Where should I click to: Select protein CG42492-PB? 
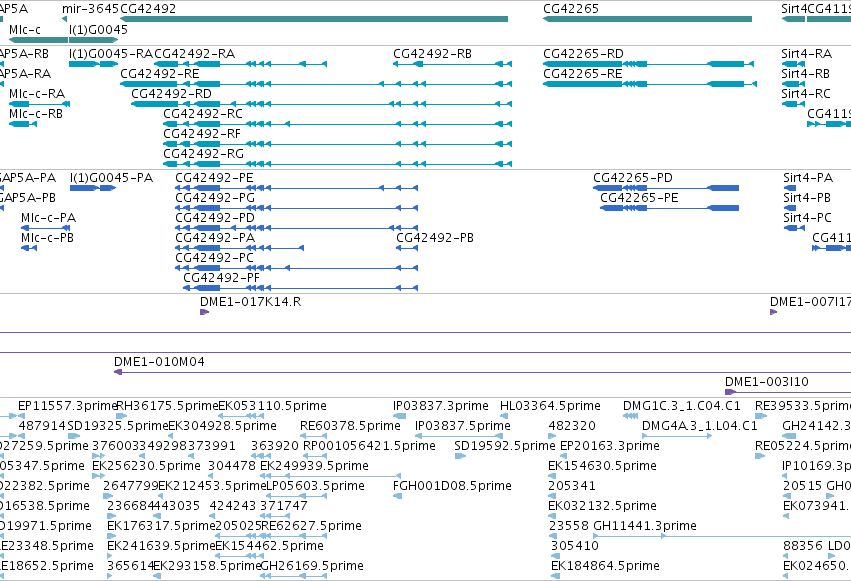click(407, 248)
